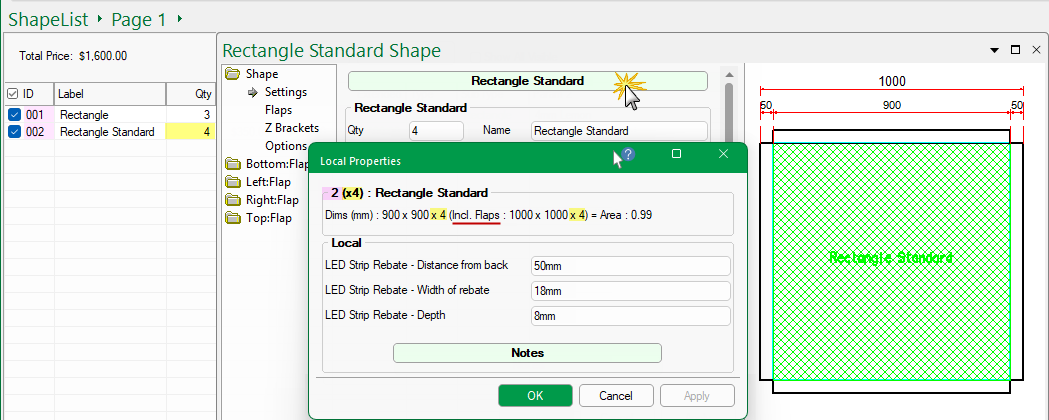Click the Top:Flap folder icon
The image size is (1049, 420).
tap(234, 218)
